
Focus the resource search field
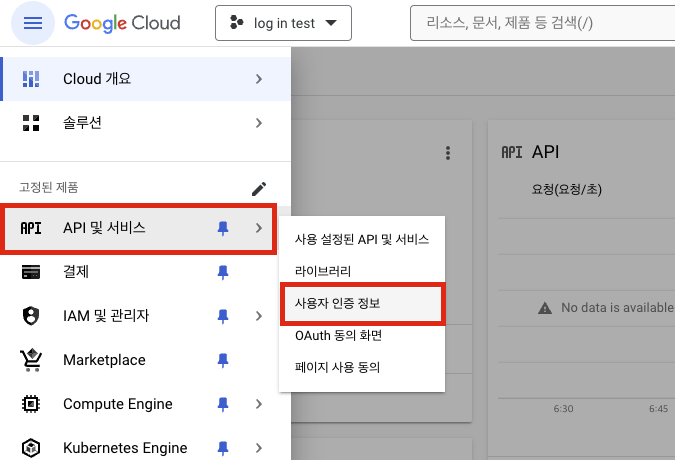tap(542, 23)
